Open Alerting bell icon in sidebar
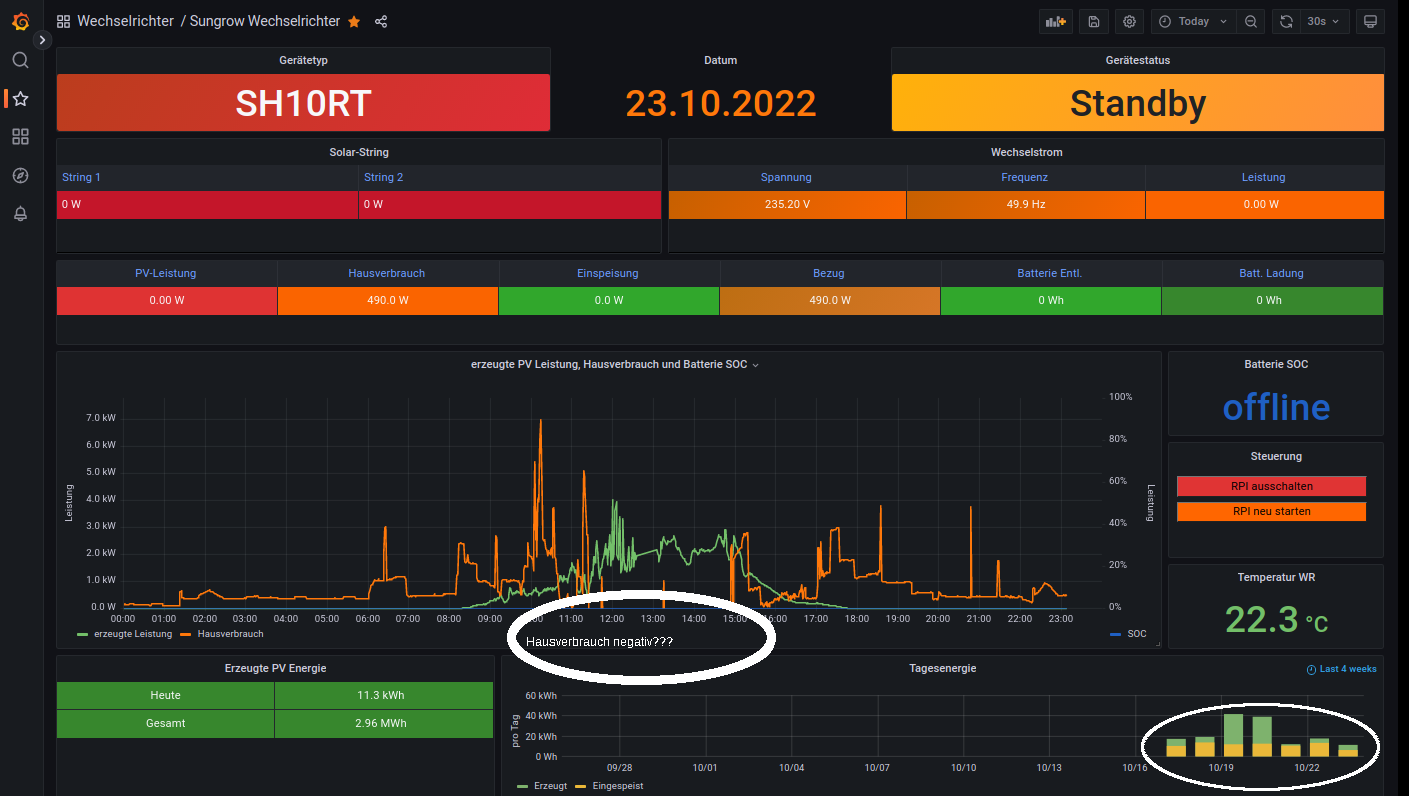The image size is (1409, 796). tap(20, 214)
